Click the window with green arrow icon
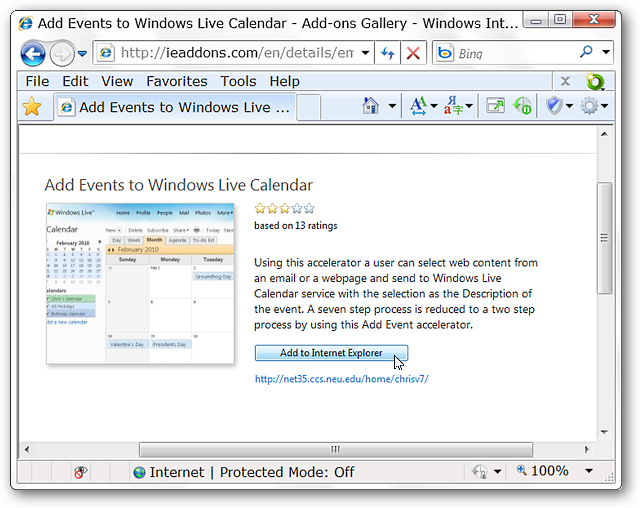This screenshot has width=640, height=508. [495, 106]
